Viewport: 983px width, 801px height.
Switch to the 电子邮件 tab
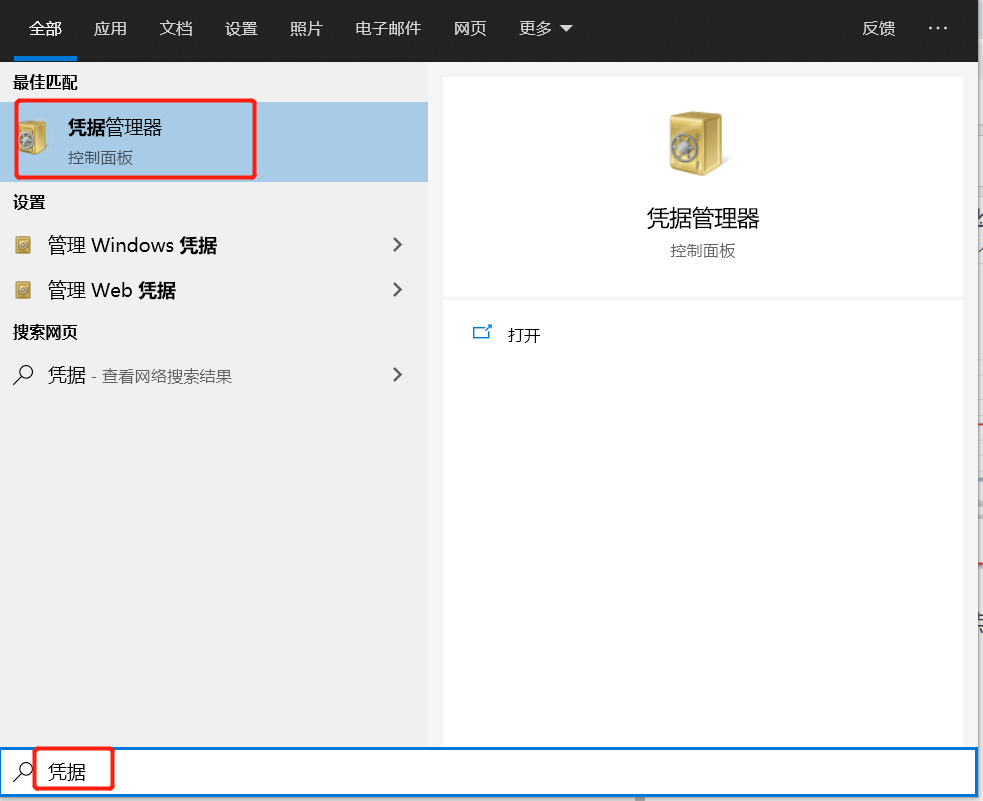pyautogui.click(x=388, y=28)
